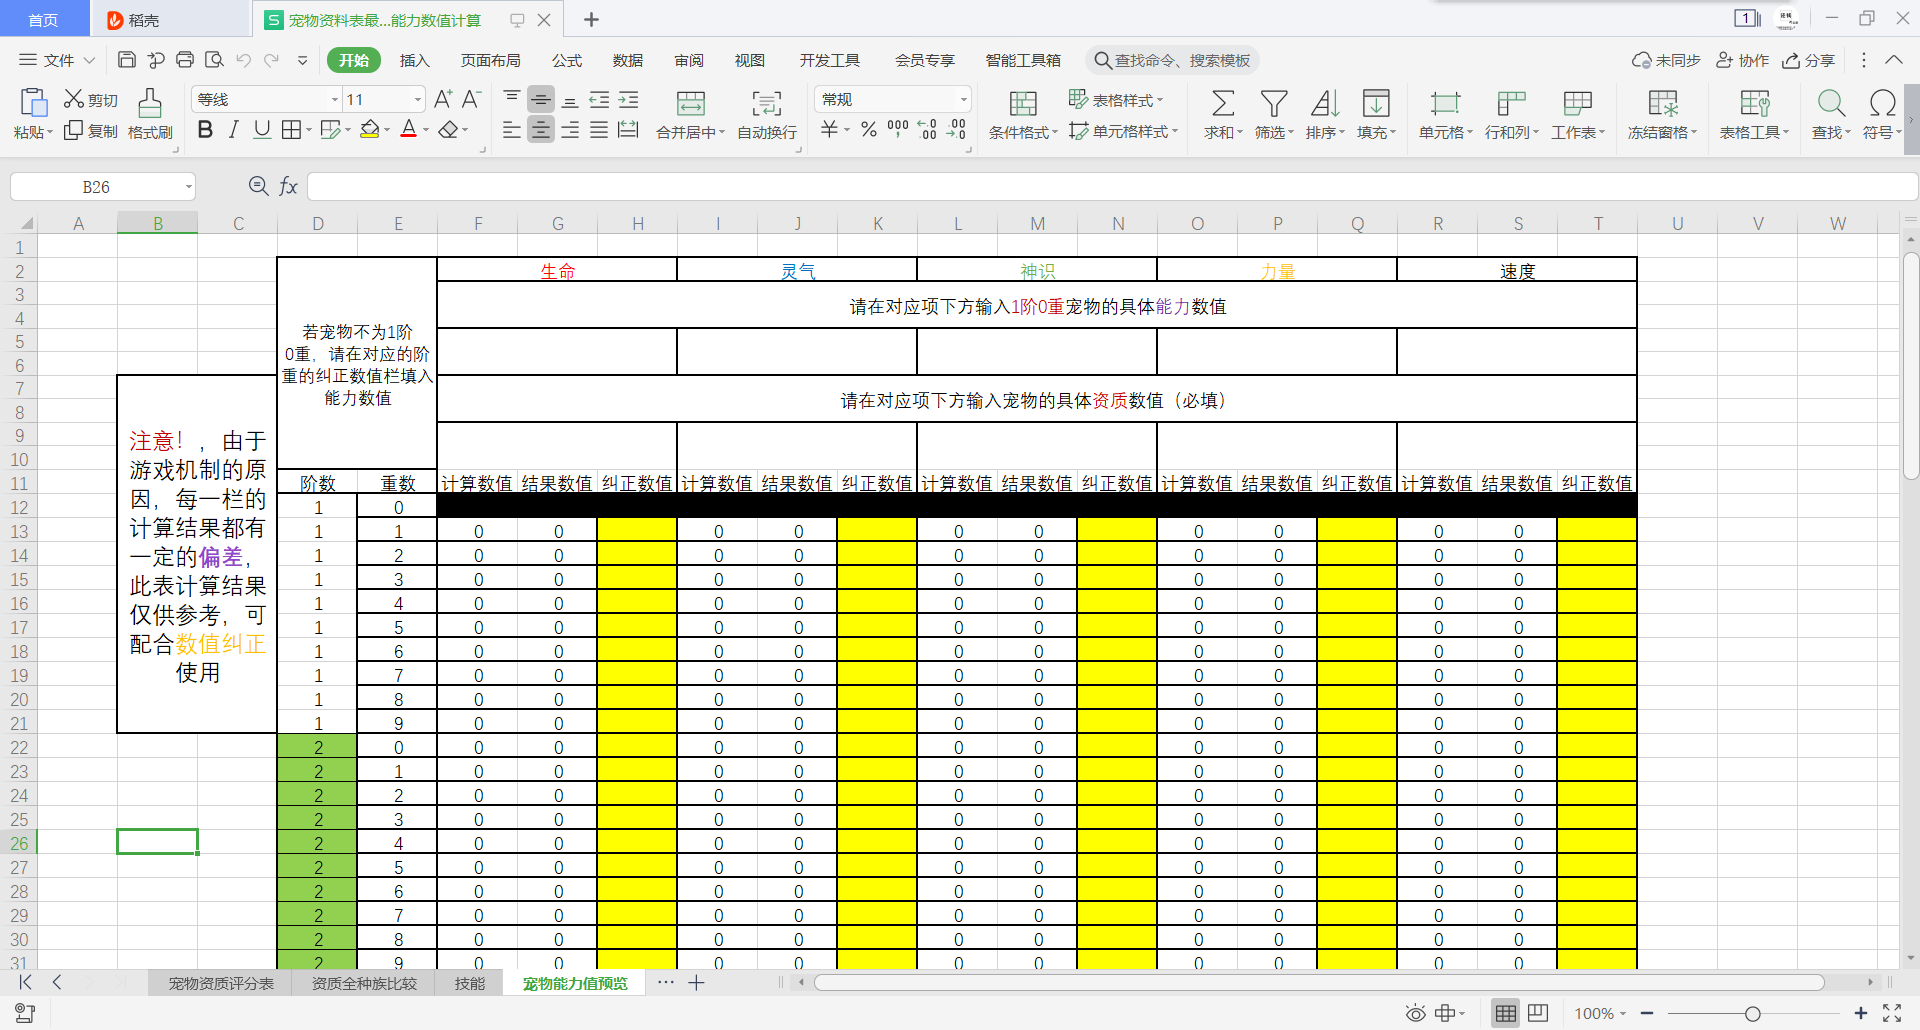Toggle Underline formatting
1920x1030 pixels.
click(262, 130)
